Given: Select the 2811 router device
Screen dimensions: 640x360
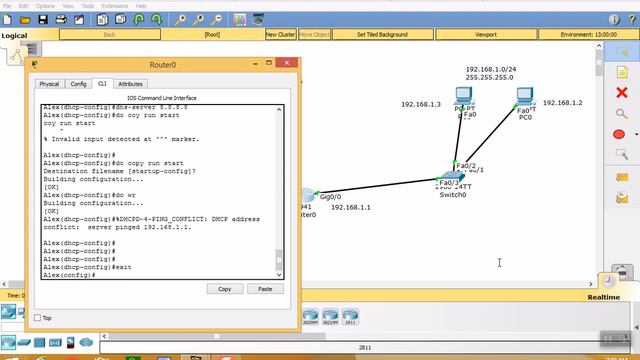Looking at the screenshot, I should pyautogui.click(x=350, y=316).
